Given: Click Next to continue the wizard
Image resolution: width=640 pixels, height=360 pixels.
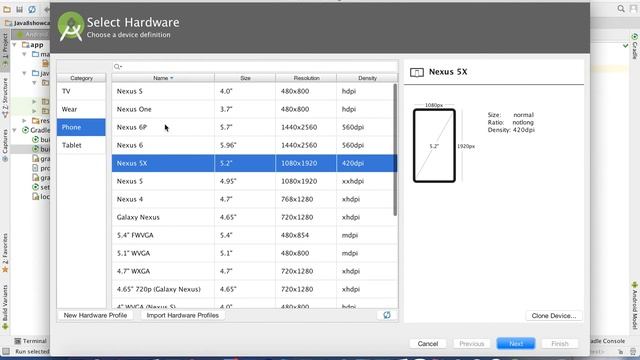Looking at the screenshot, I should tap(516, 344).
